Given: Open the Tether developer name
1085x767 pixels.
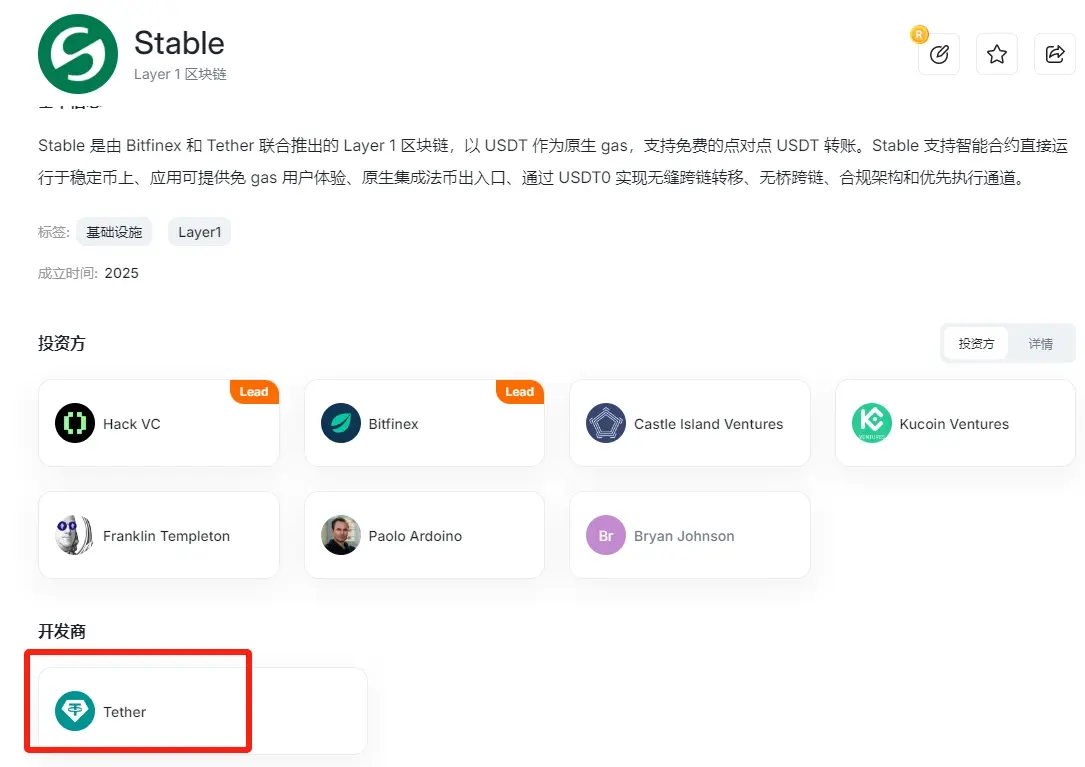Looking at the screenshot, I should coord(125,712).
